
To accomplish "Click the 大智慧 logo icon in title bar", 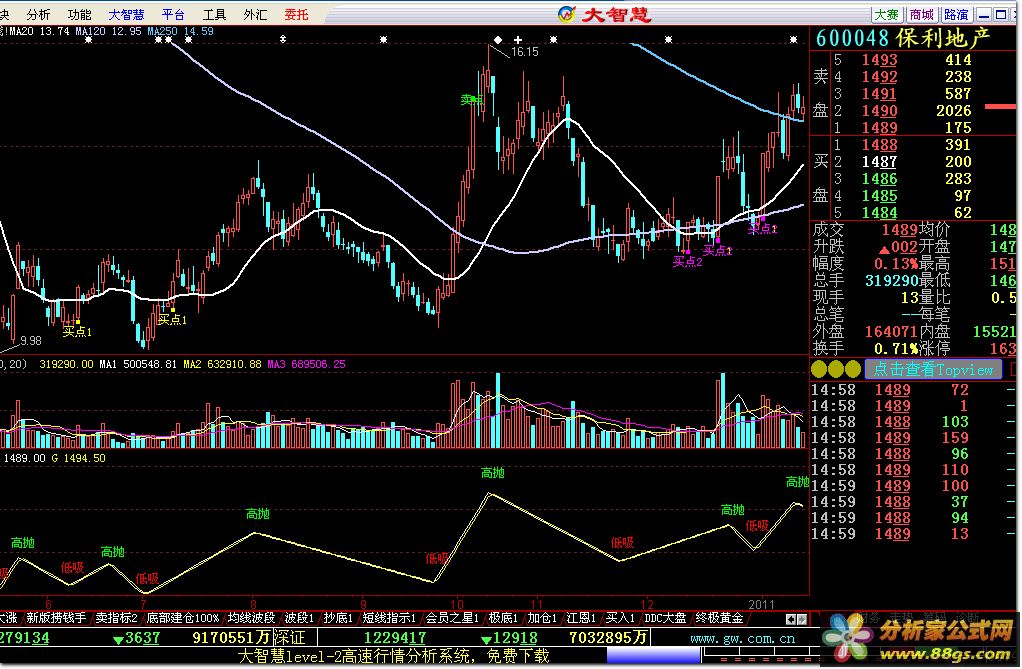I will [x=567, y=14].
